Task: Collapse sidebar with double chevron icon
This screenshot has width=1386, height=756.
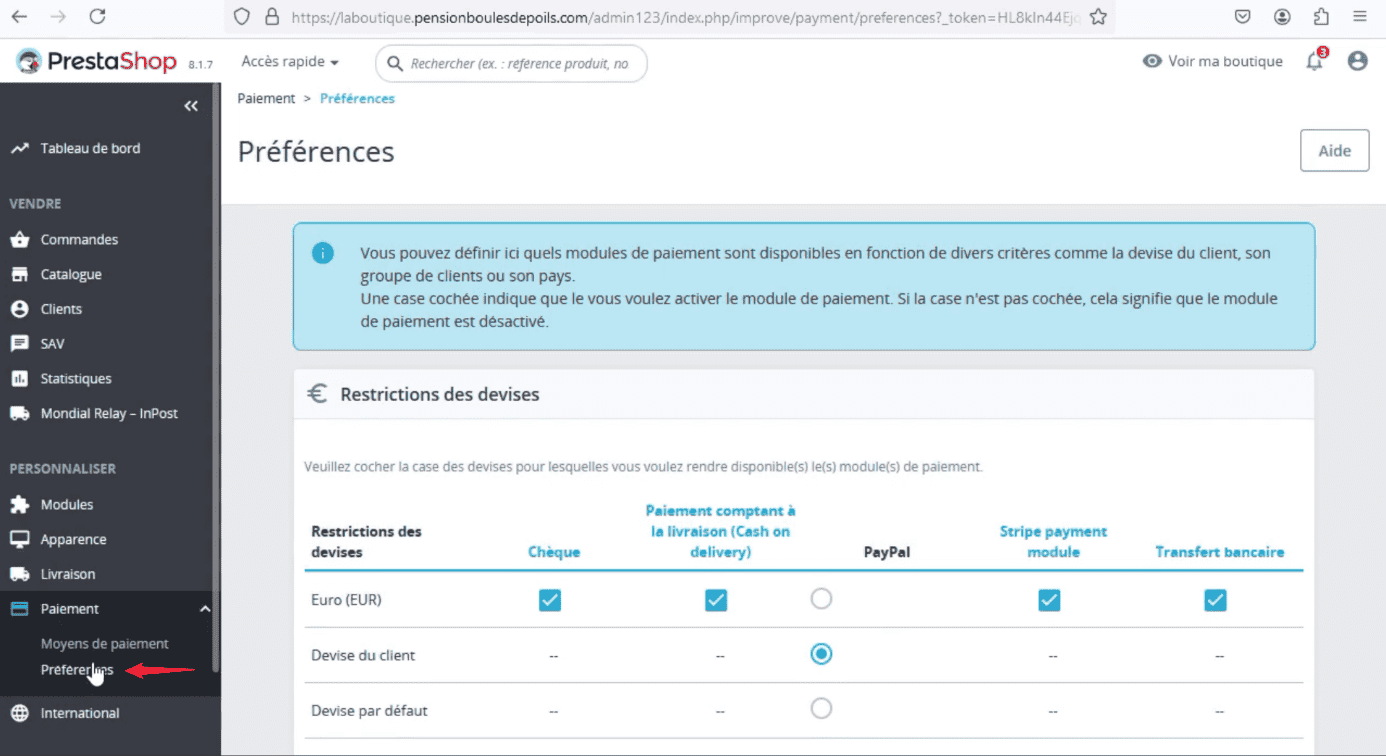Action: 191,106
